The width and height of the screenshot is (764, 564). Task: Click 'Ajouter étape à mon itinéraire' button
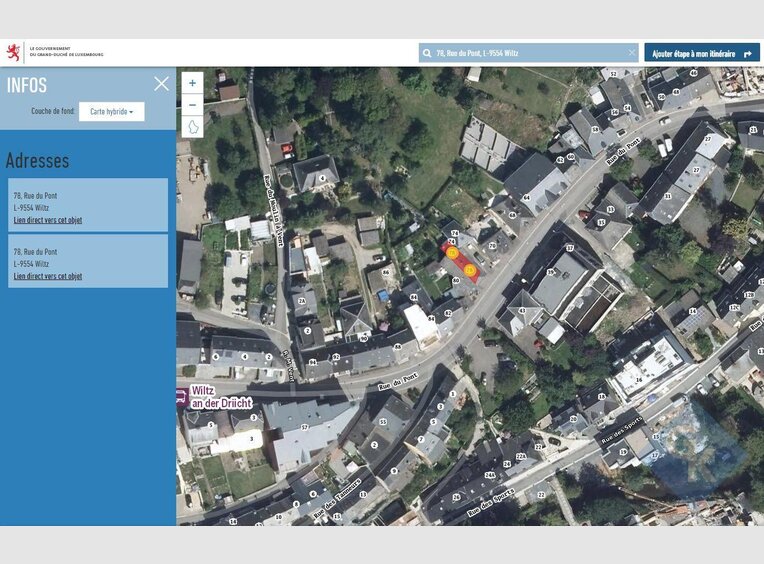tap(700, 53)
